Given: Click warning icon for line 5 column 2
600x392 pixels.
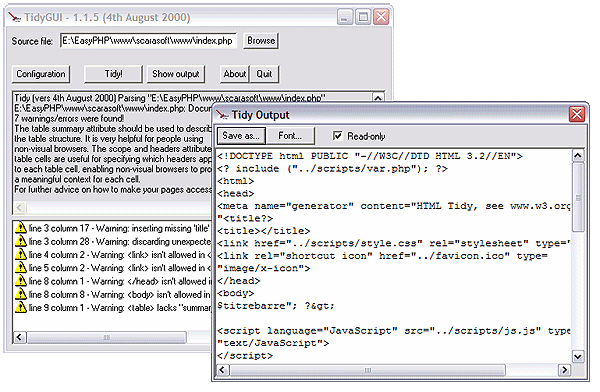Looking at the screenshot, I should [20, 268].
